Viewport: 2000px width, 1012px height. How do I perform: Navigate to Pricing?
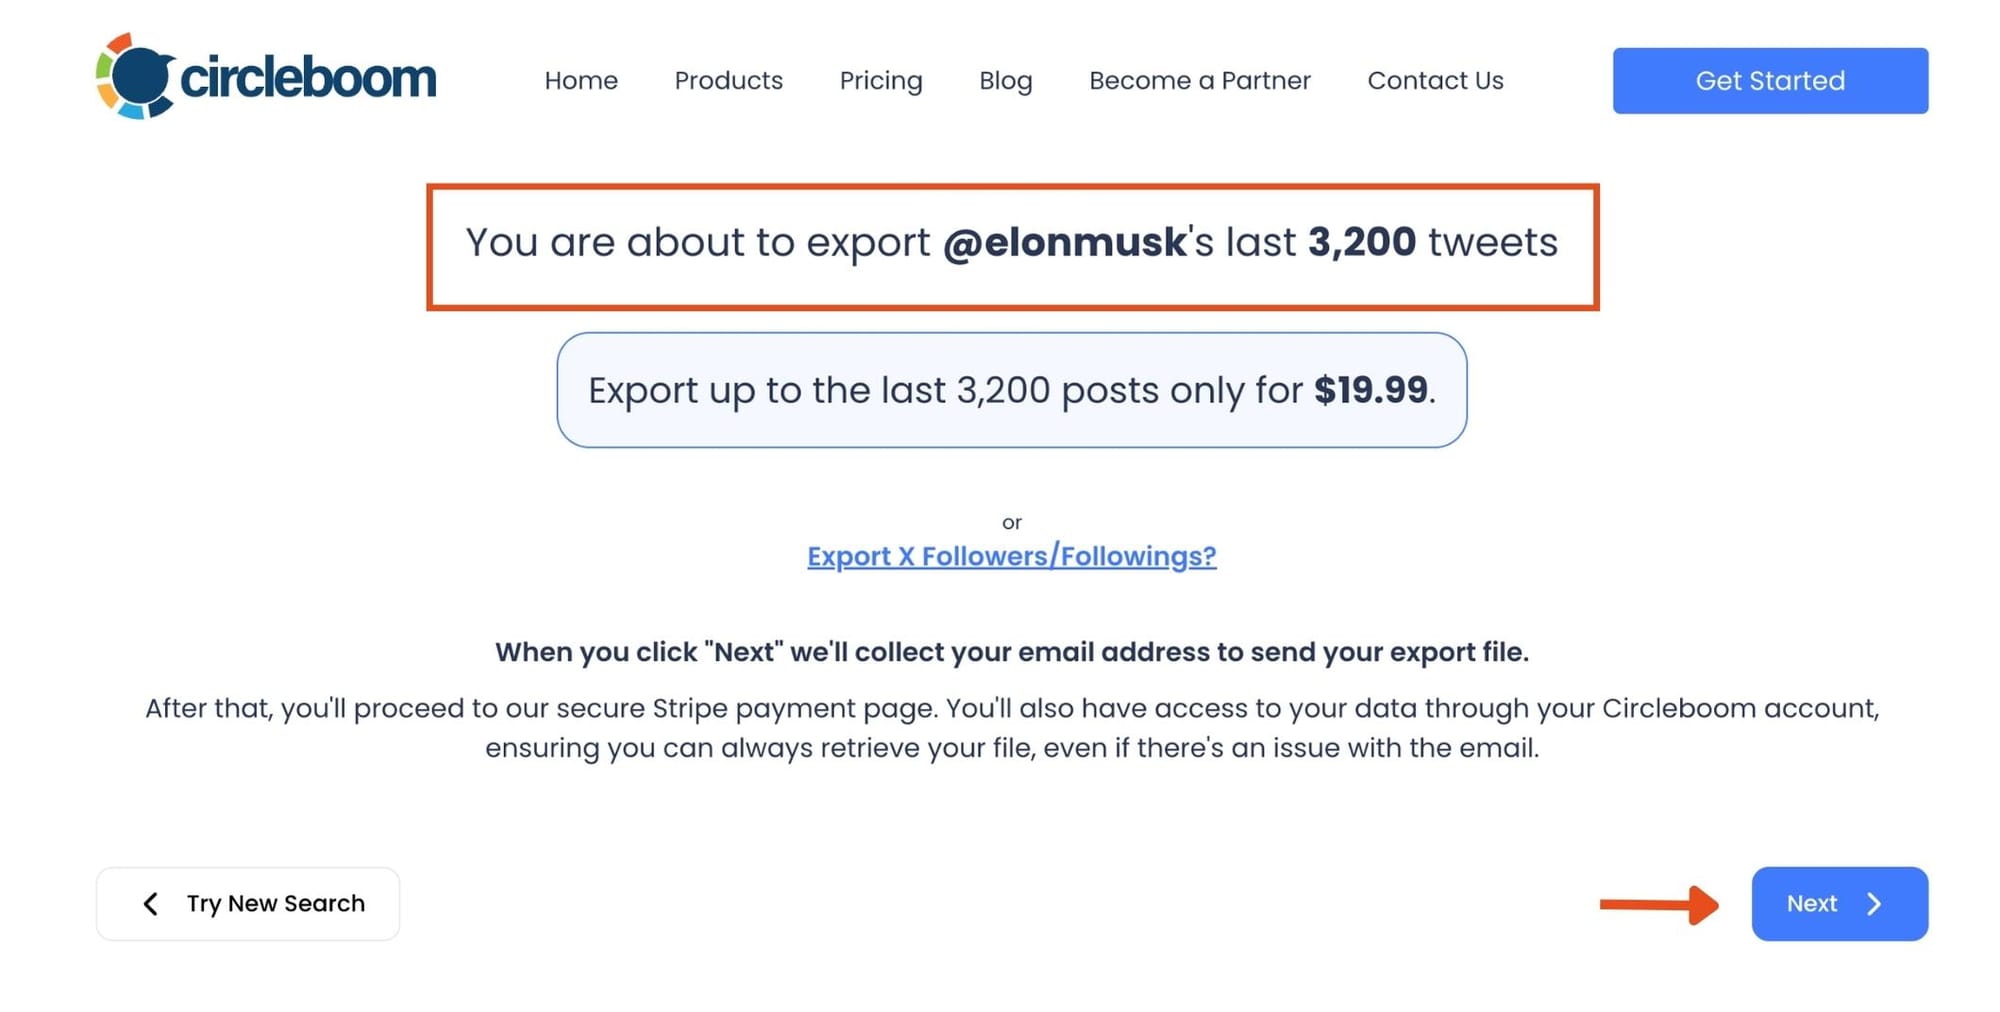(x=881, y=81)
